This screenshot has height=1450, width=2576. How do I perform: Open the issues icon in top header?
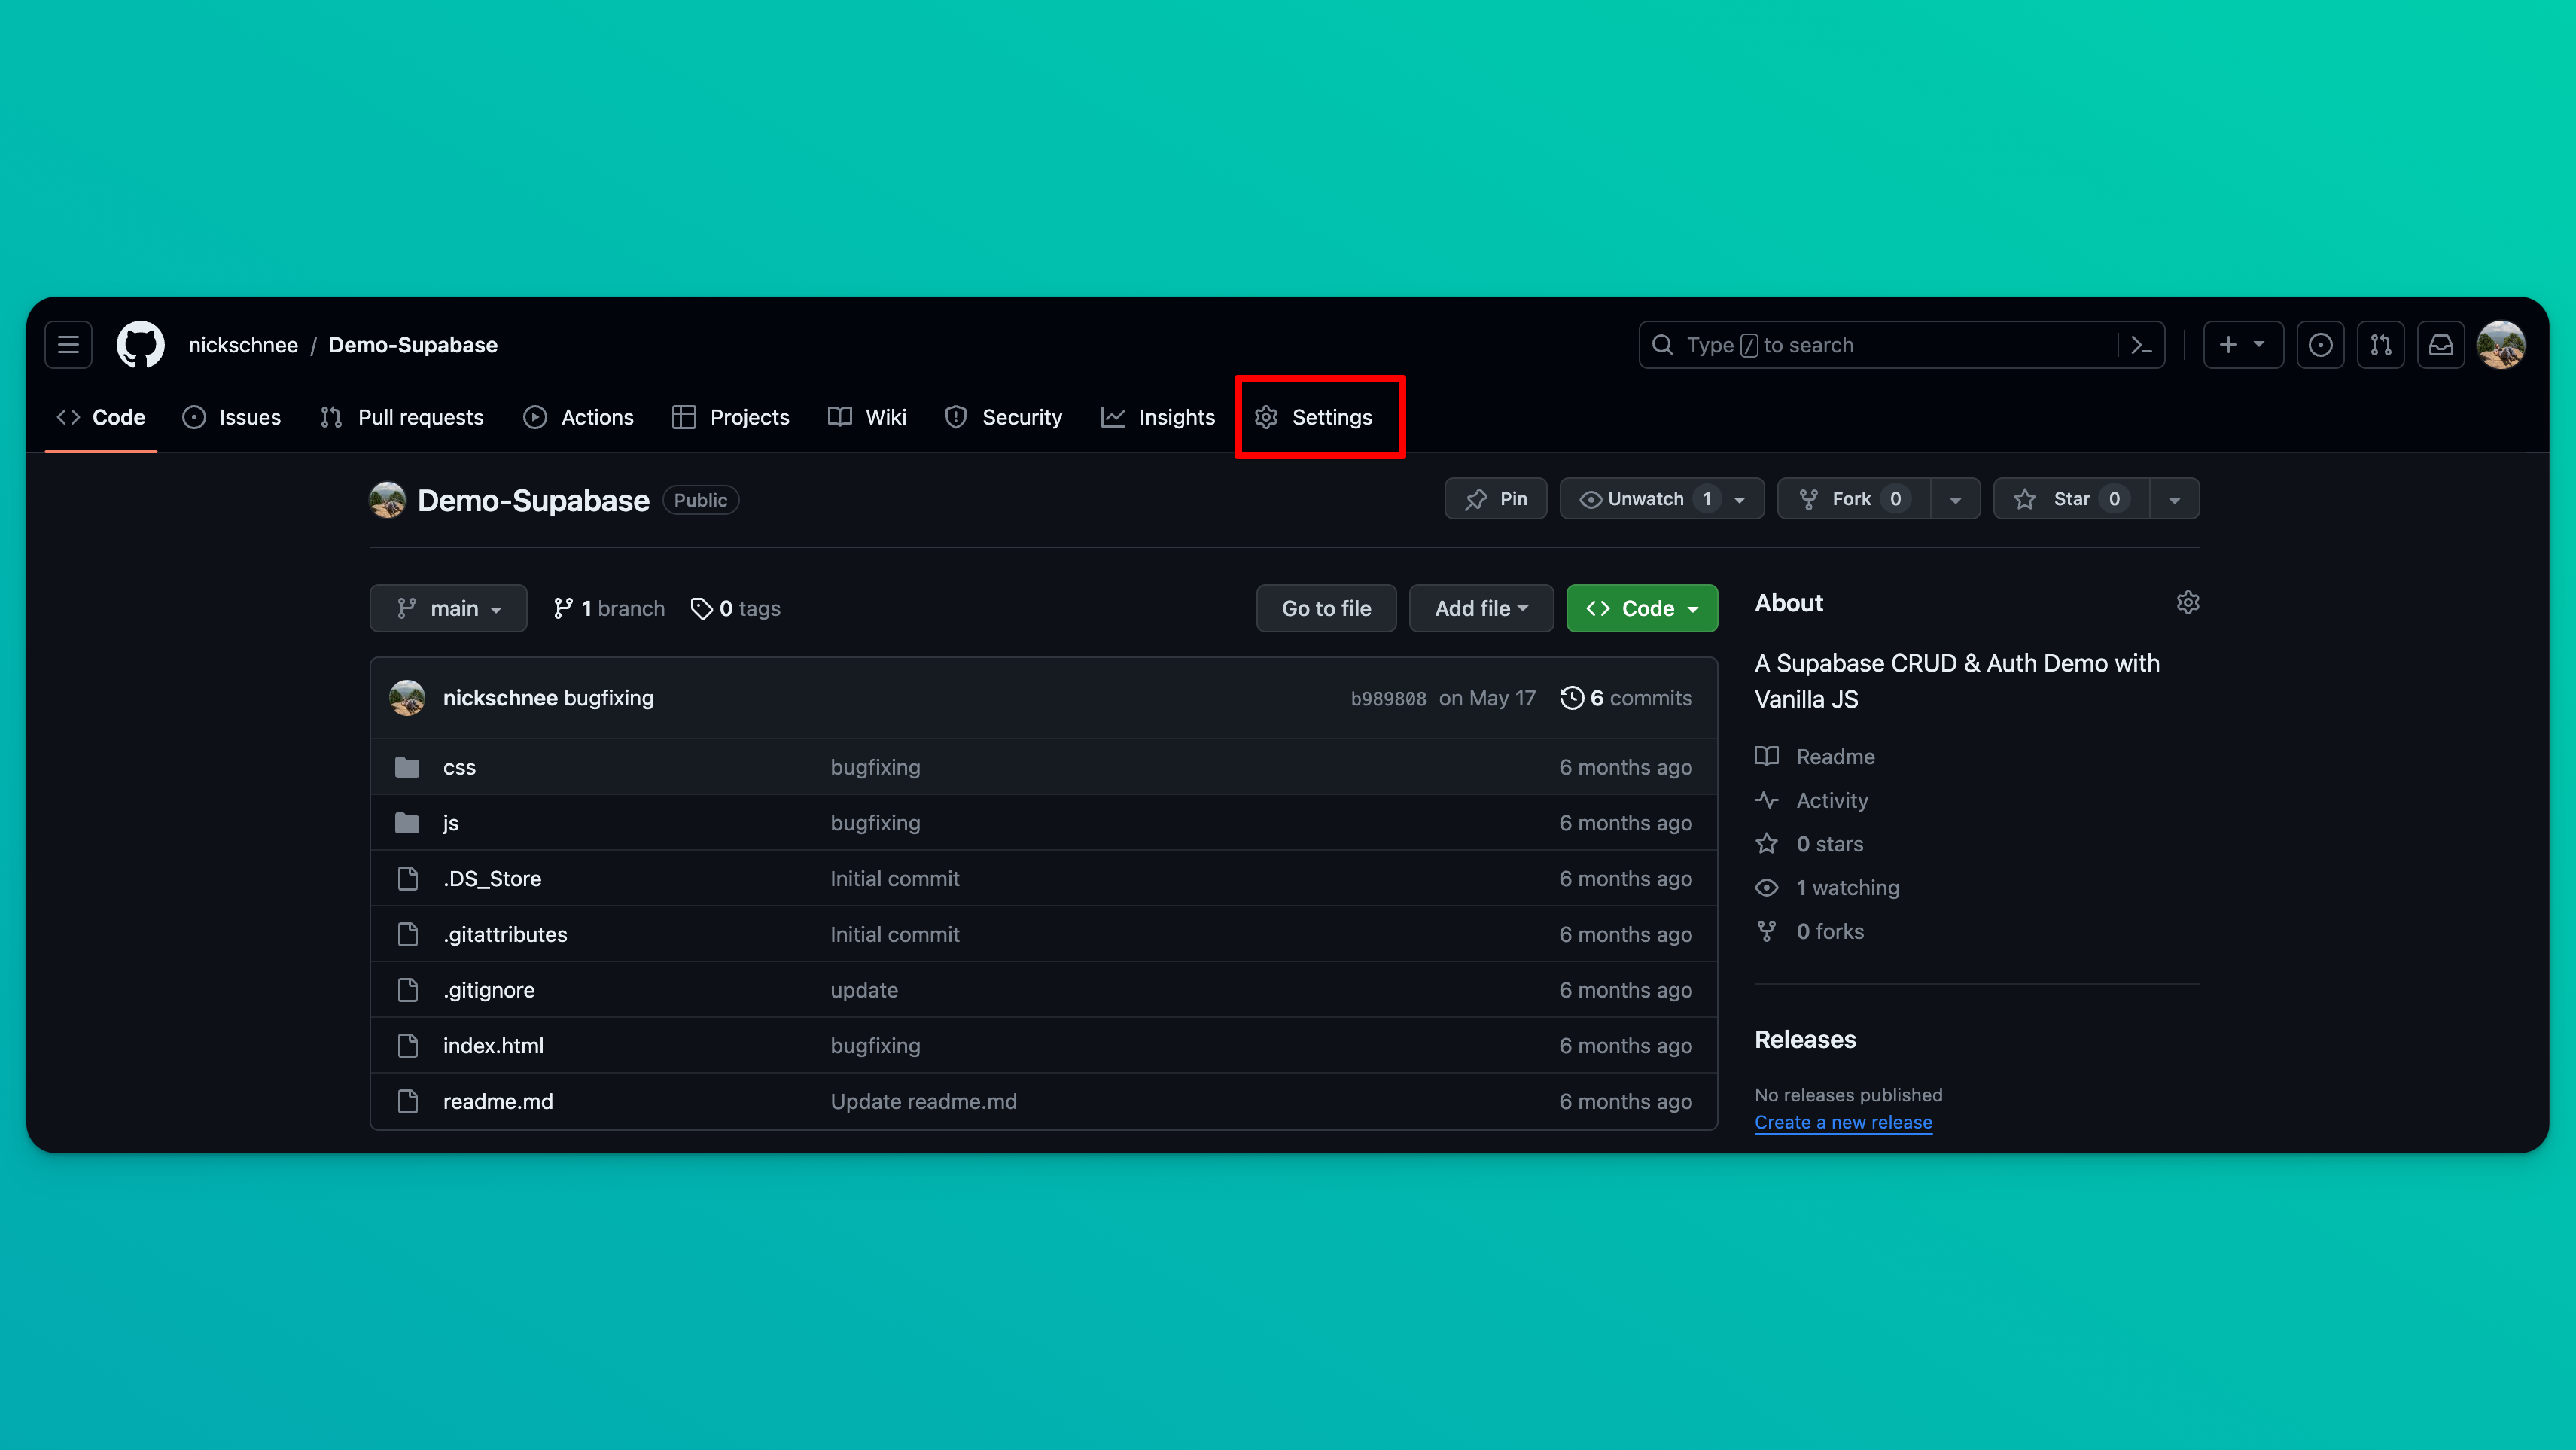coord(2320,345)
